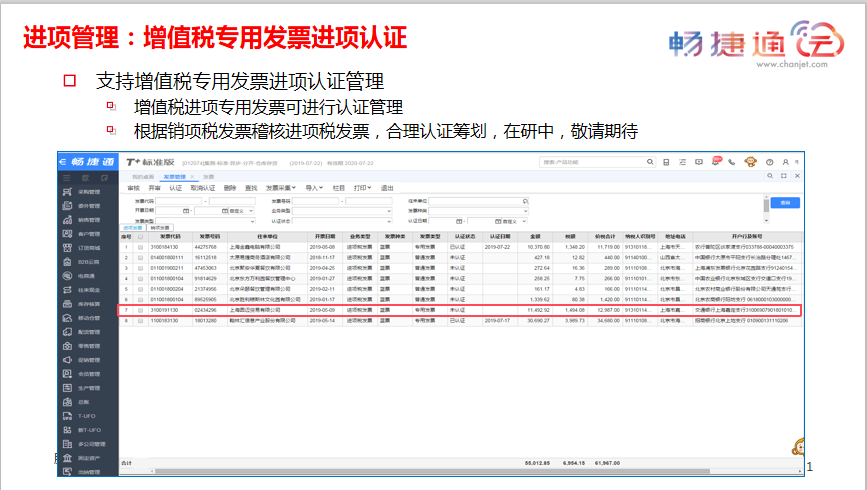Open the 发票种类 combo box
This screenshot has width=867, height=490.
479,211
